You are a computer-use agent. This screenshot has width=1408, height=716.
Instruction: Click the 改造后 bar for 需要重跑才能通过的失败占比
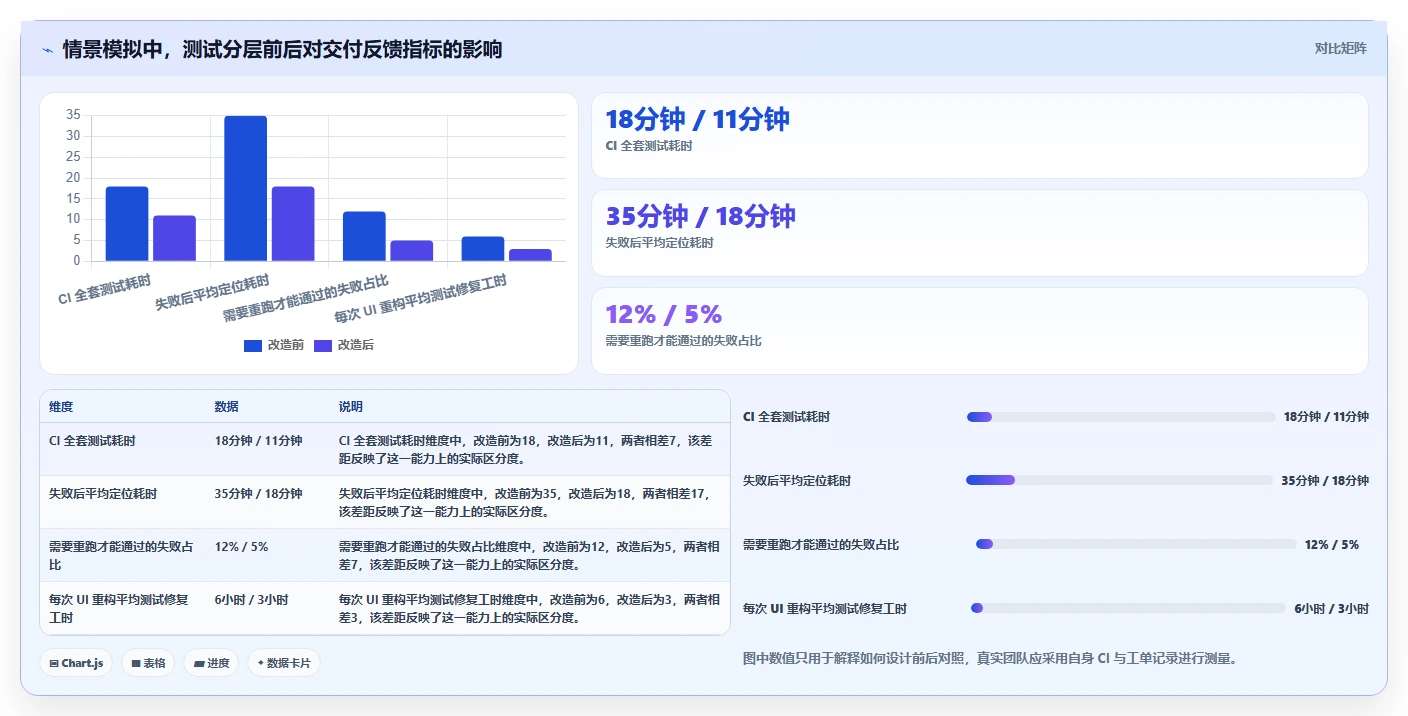point(411,251)
